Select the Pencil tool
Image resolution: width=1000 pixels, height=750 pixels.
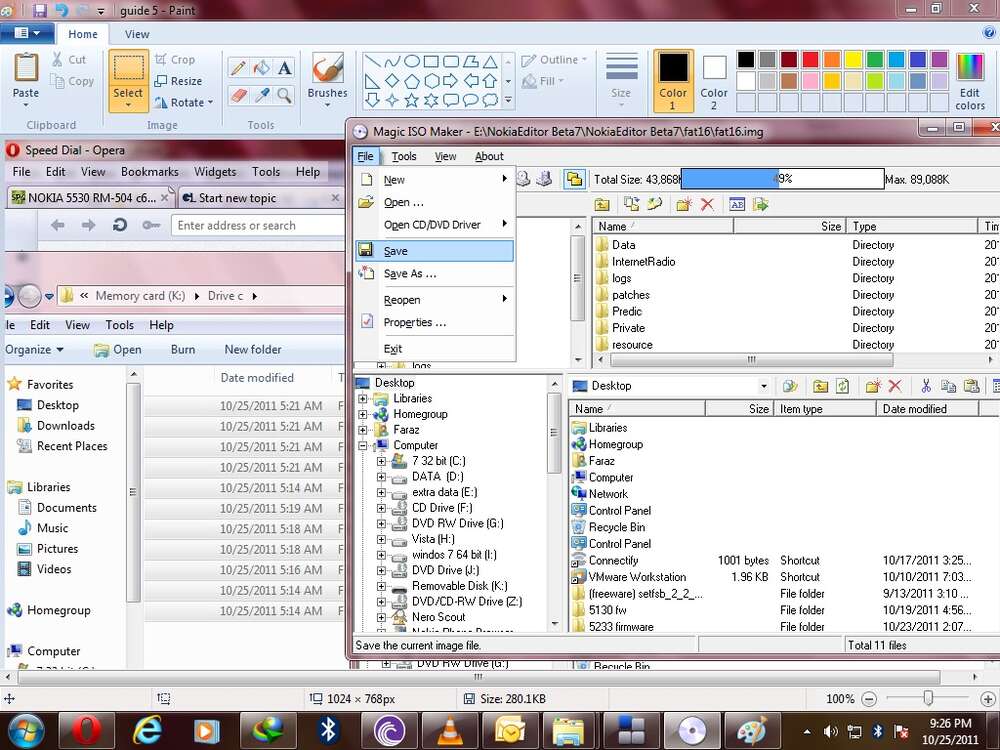[x=238, y=68]
